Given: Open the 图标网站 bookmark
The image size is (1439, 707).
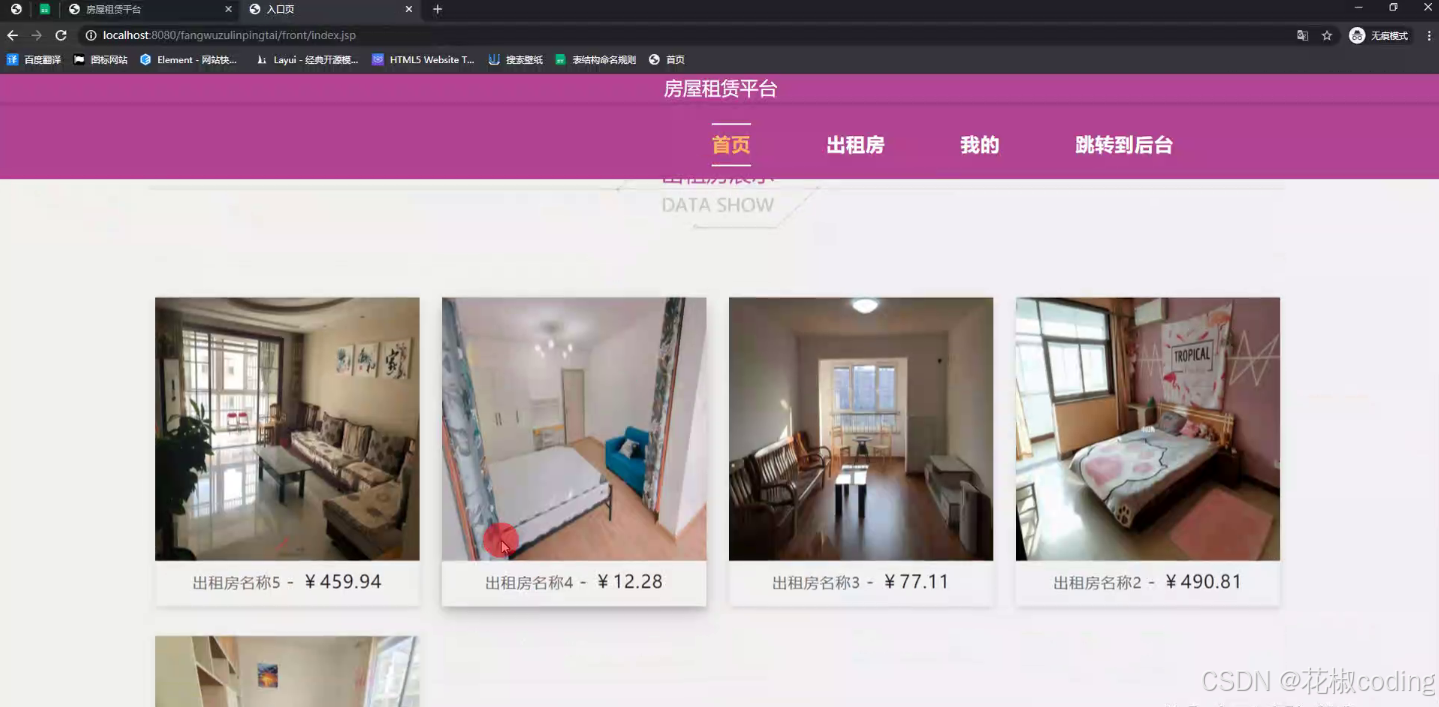Looking at the screenshot, I should click(101, 60).
